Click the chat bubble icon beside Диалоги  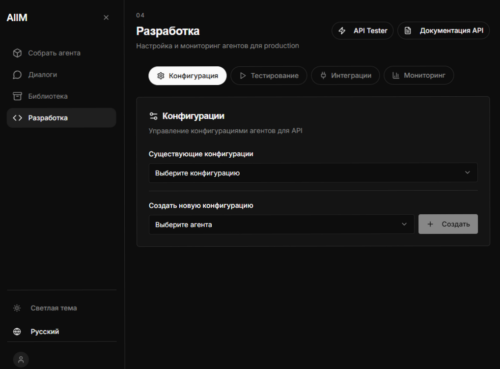(17, 75)
